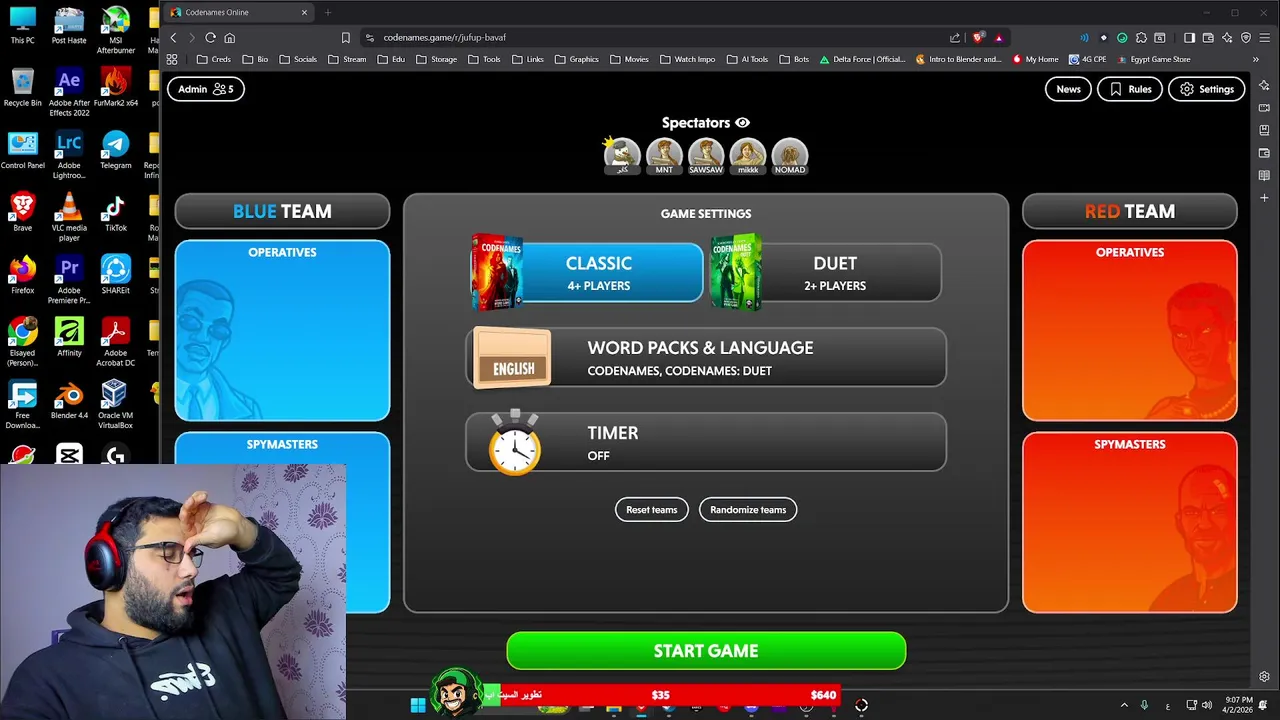Go back in the browser
The width and height of the screenshot is (1280, 720).
[x=173, y=38]
